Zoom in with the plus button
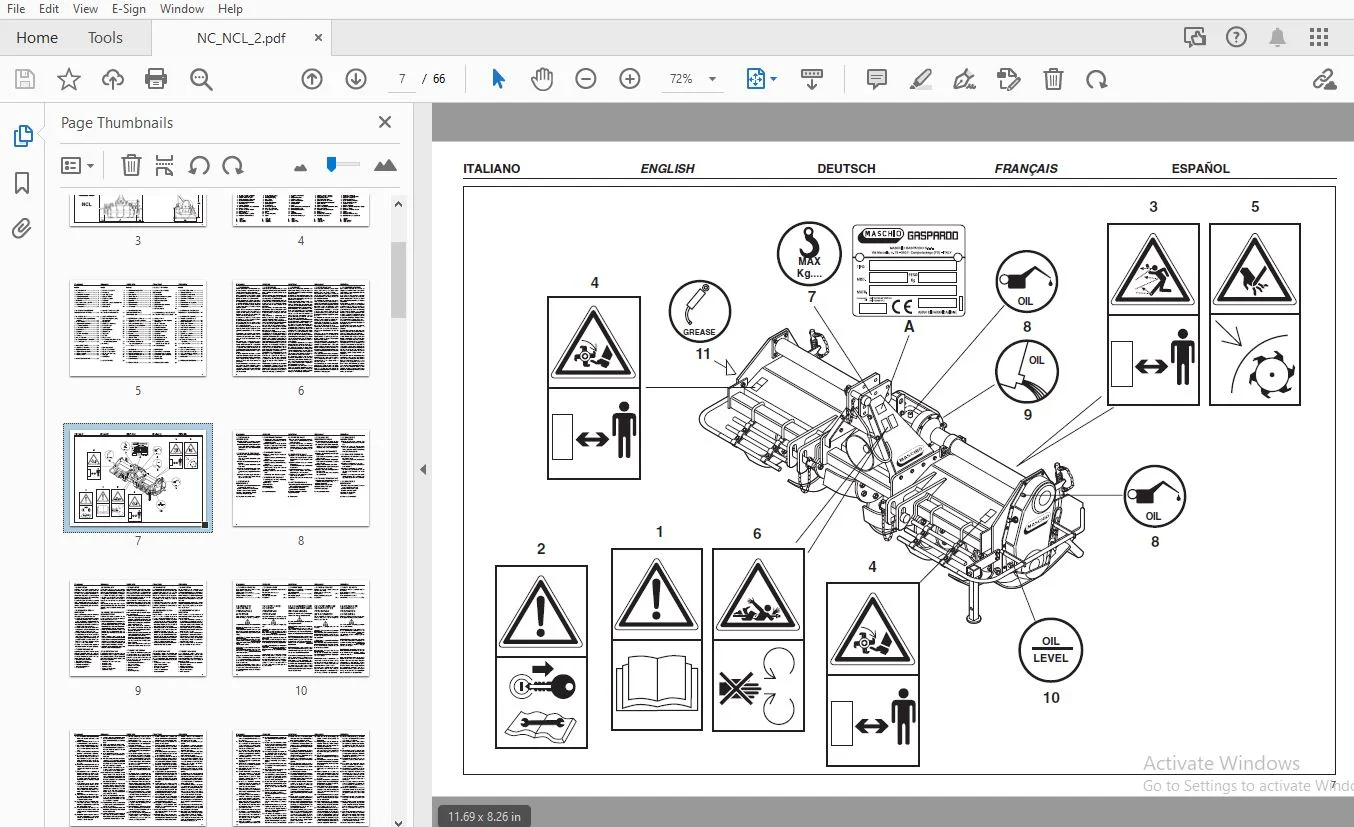Image resolution: width=1354 pixels, height=827 pixels. click(630, 79)
